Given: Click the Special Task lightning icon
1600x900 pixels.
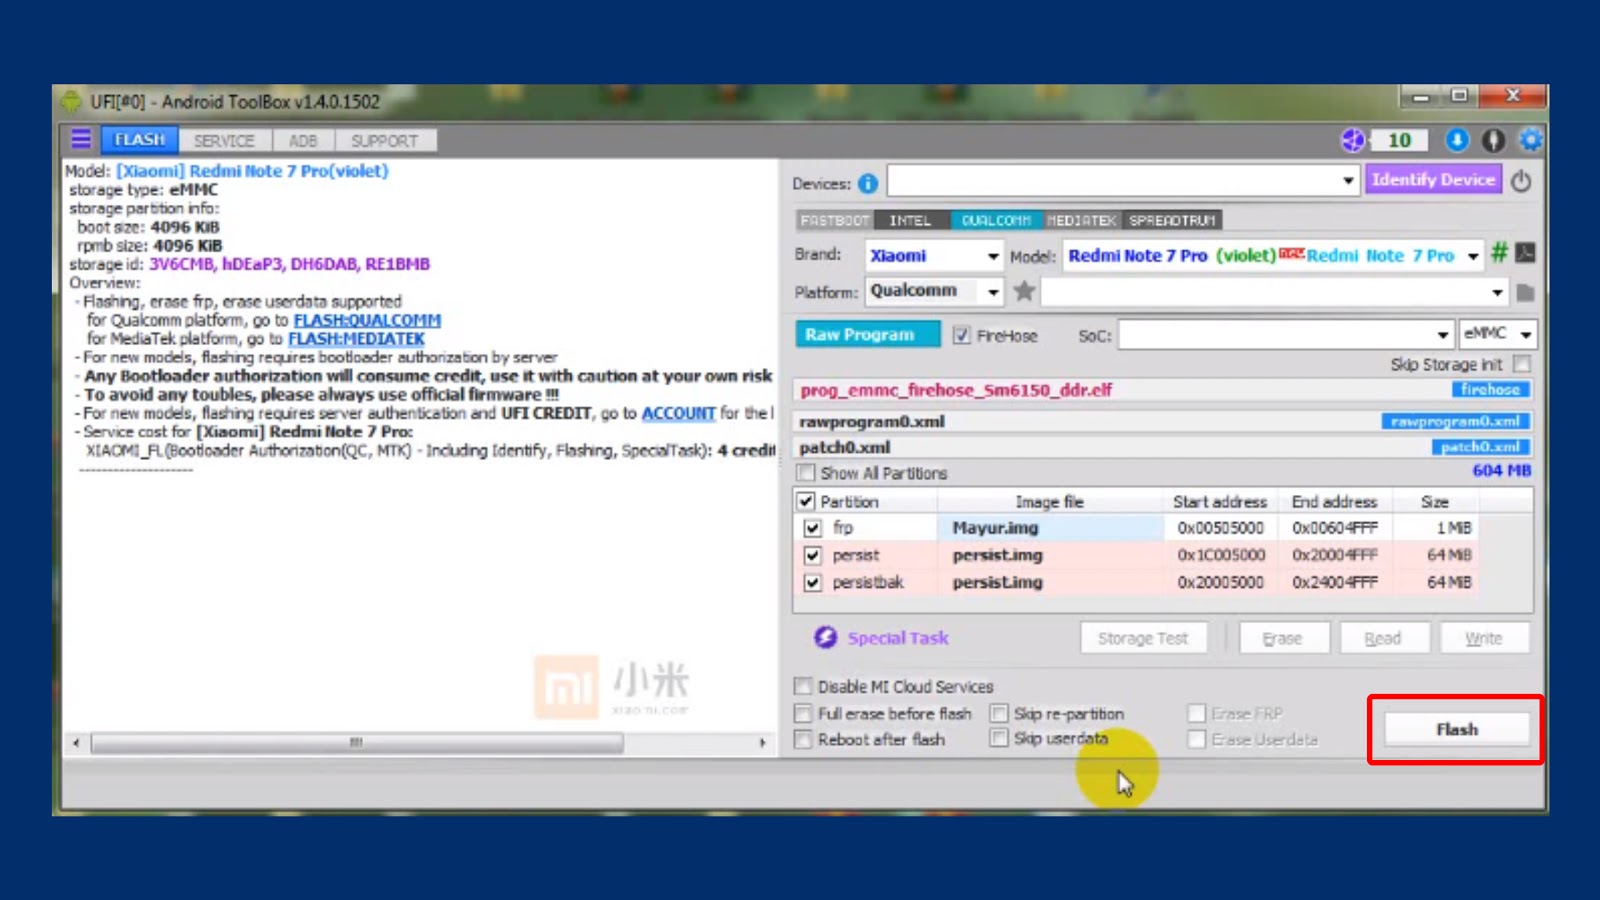Looking at the screenshot, I should [x=825, y=637].
